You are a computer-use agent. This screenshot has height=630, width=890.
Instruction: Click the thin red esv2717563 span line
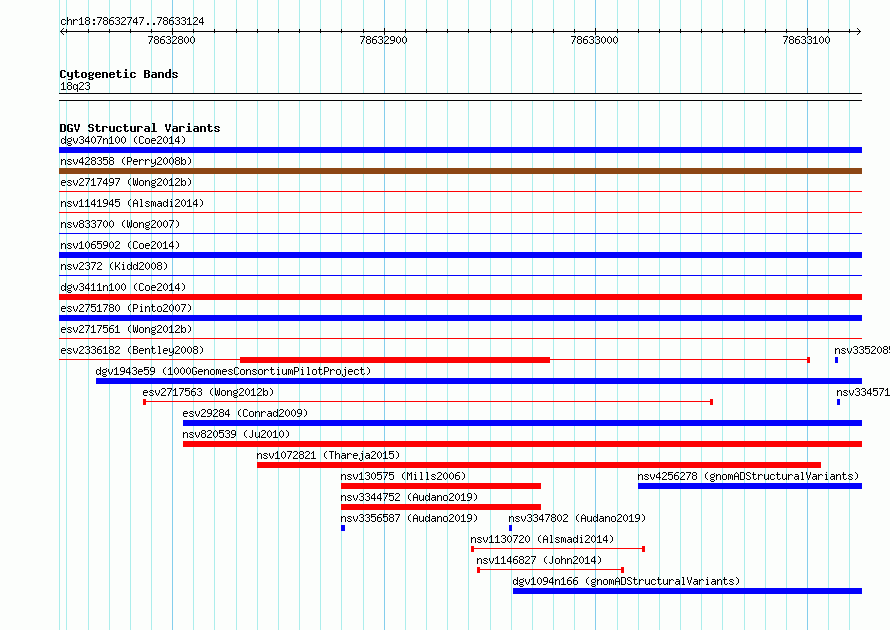tap(428, 402)
